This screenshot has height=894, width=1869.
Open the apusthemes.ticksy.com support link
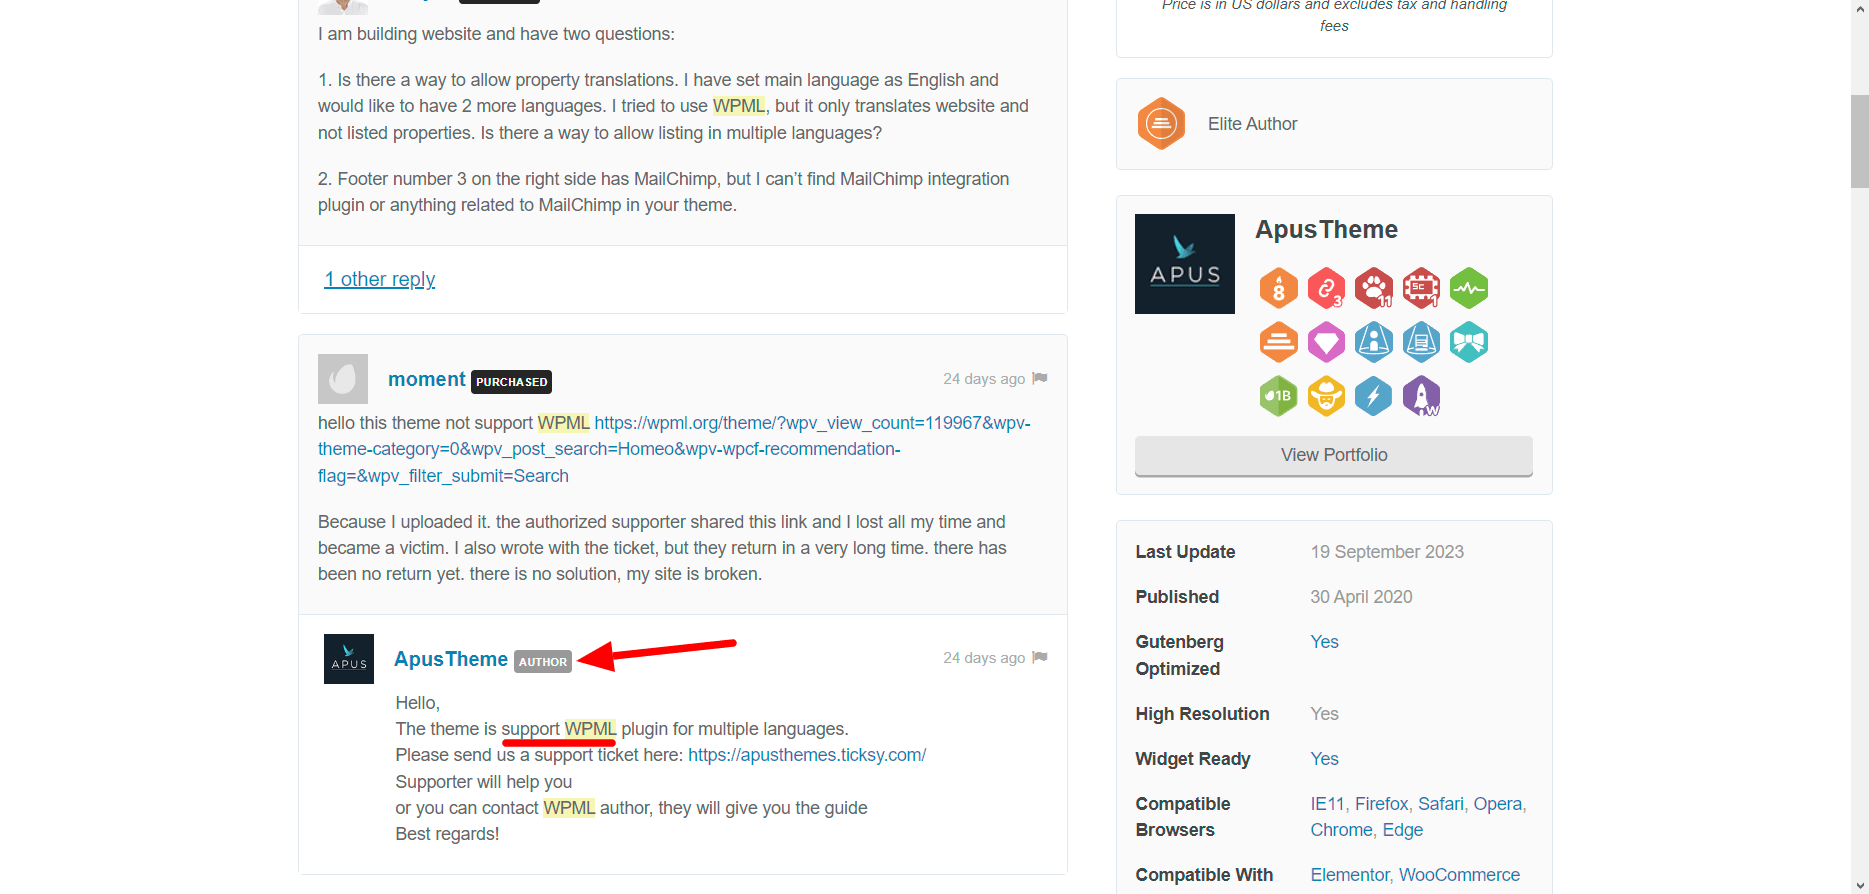(x=807, y=755)
